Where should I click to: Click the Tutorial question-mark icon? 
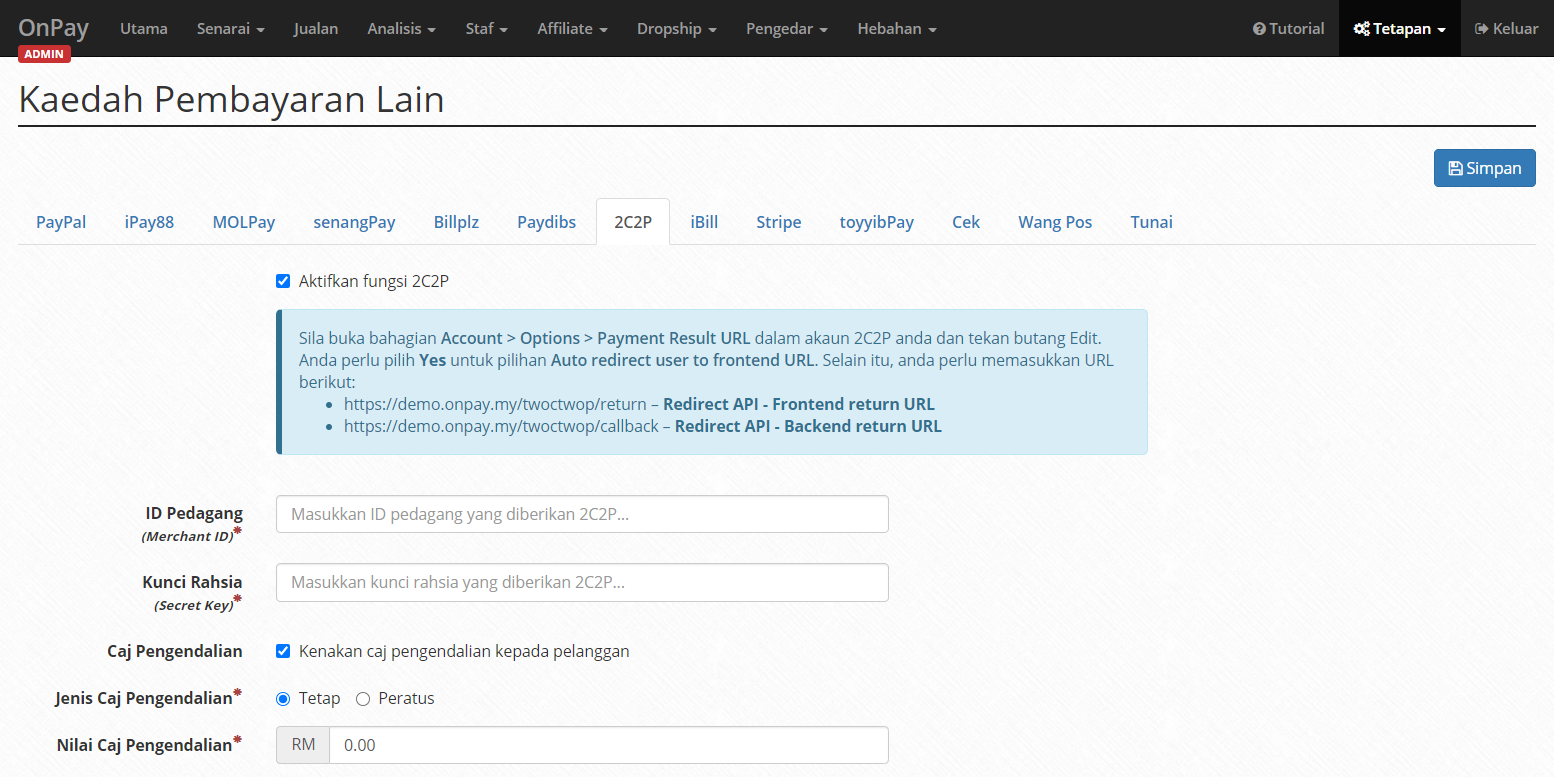[x=1259, y=29]
